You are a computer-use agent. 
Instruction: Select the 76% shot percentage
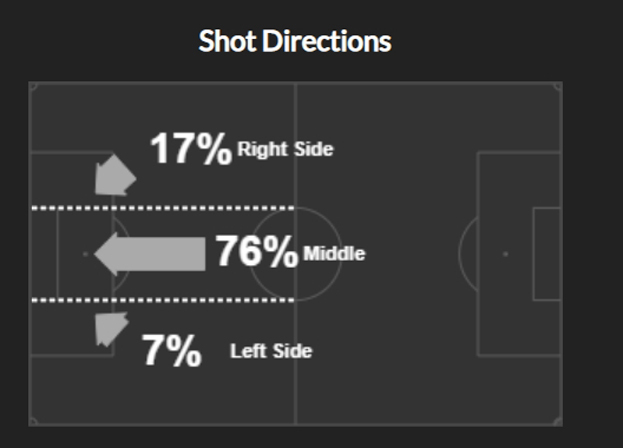pyautogui.click(x=256, y=252)
